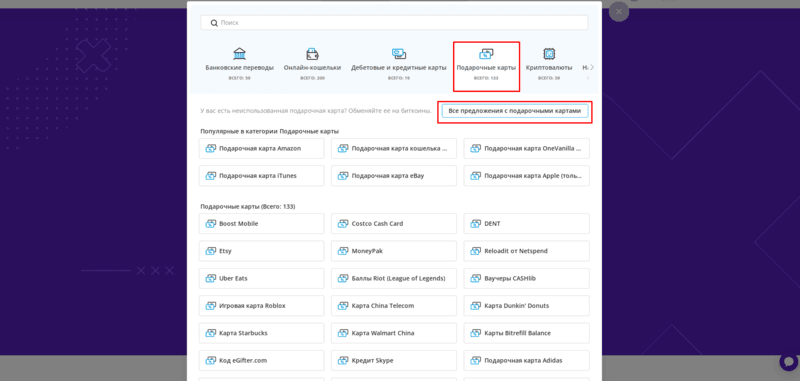Choose Баллы Riot (League of Legends)

tap(394, 278)
